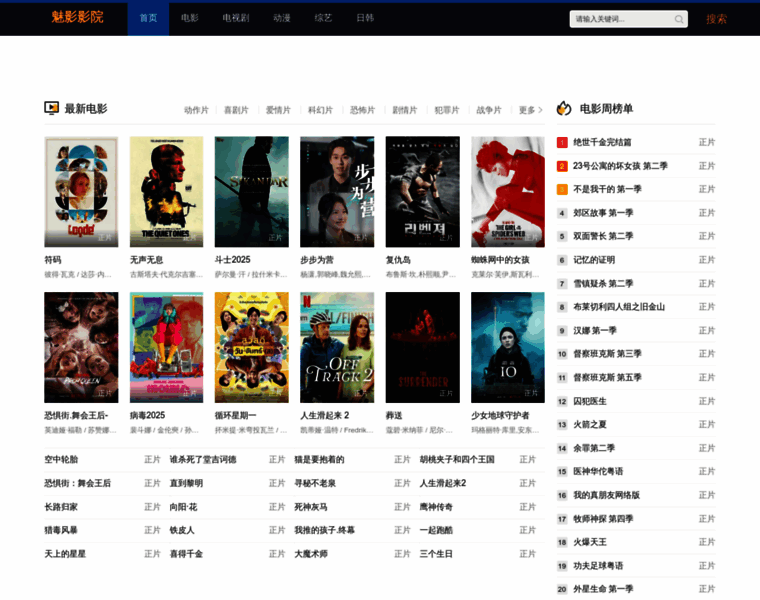Open 空中轮胎 in the movie list
760x600 pixels.
[60, 459]
